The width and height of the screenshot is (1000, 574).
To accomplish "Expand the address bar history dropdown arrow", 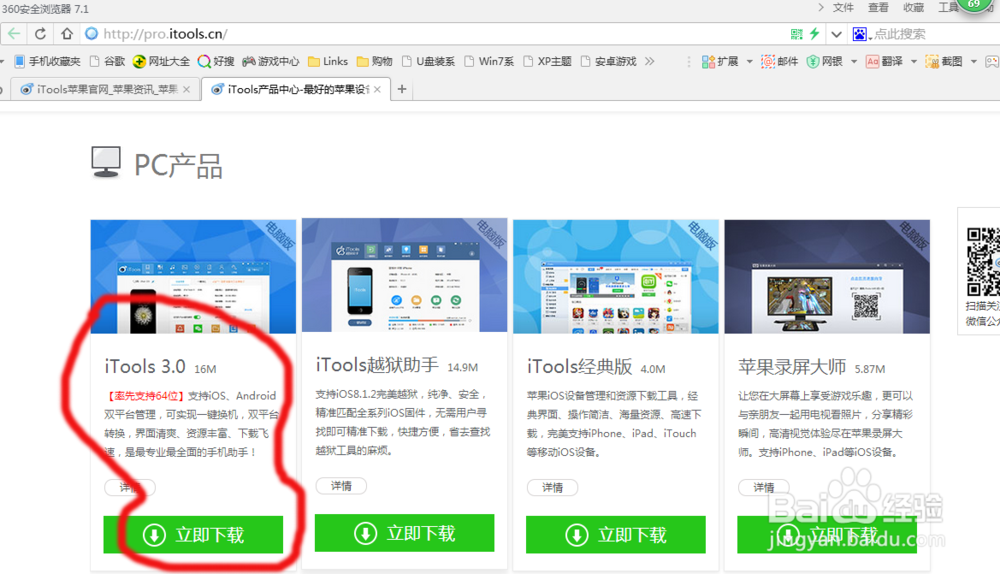I will (836, 34).
